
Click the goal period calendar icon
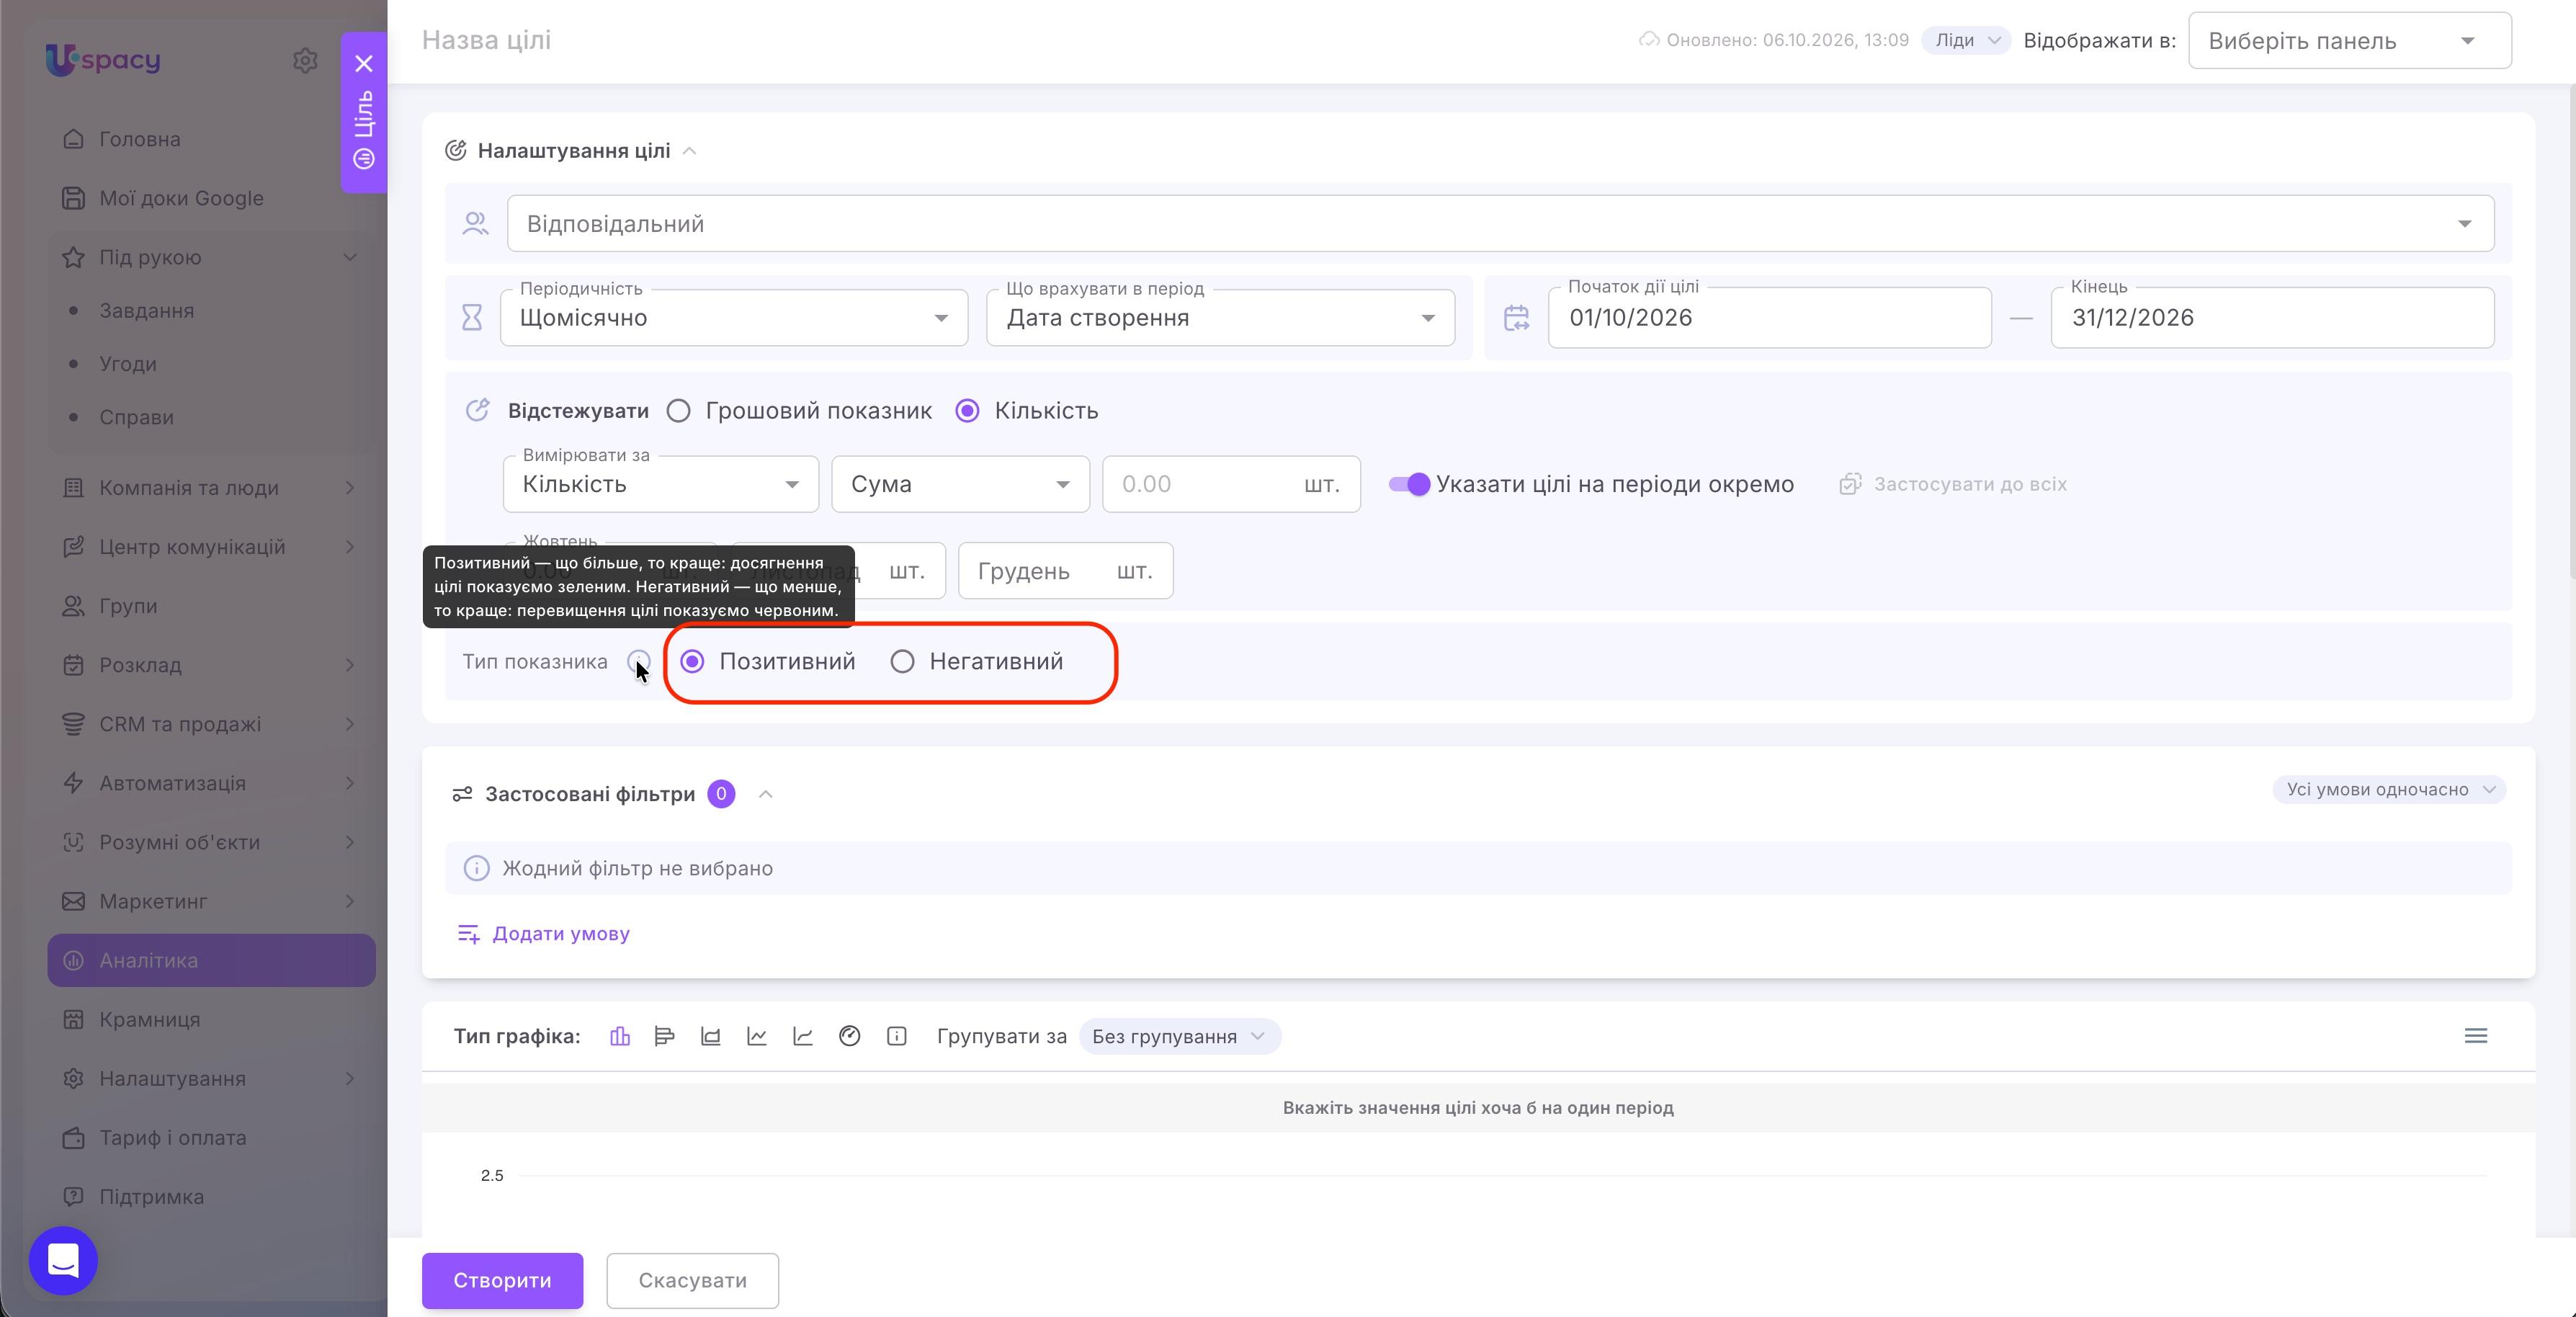click(1516, 318)
